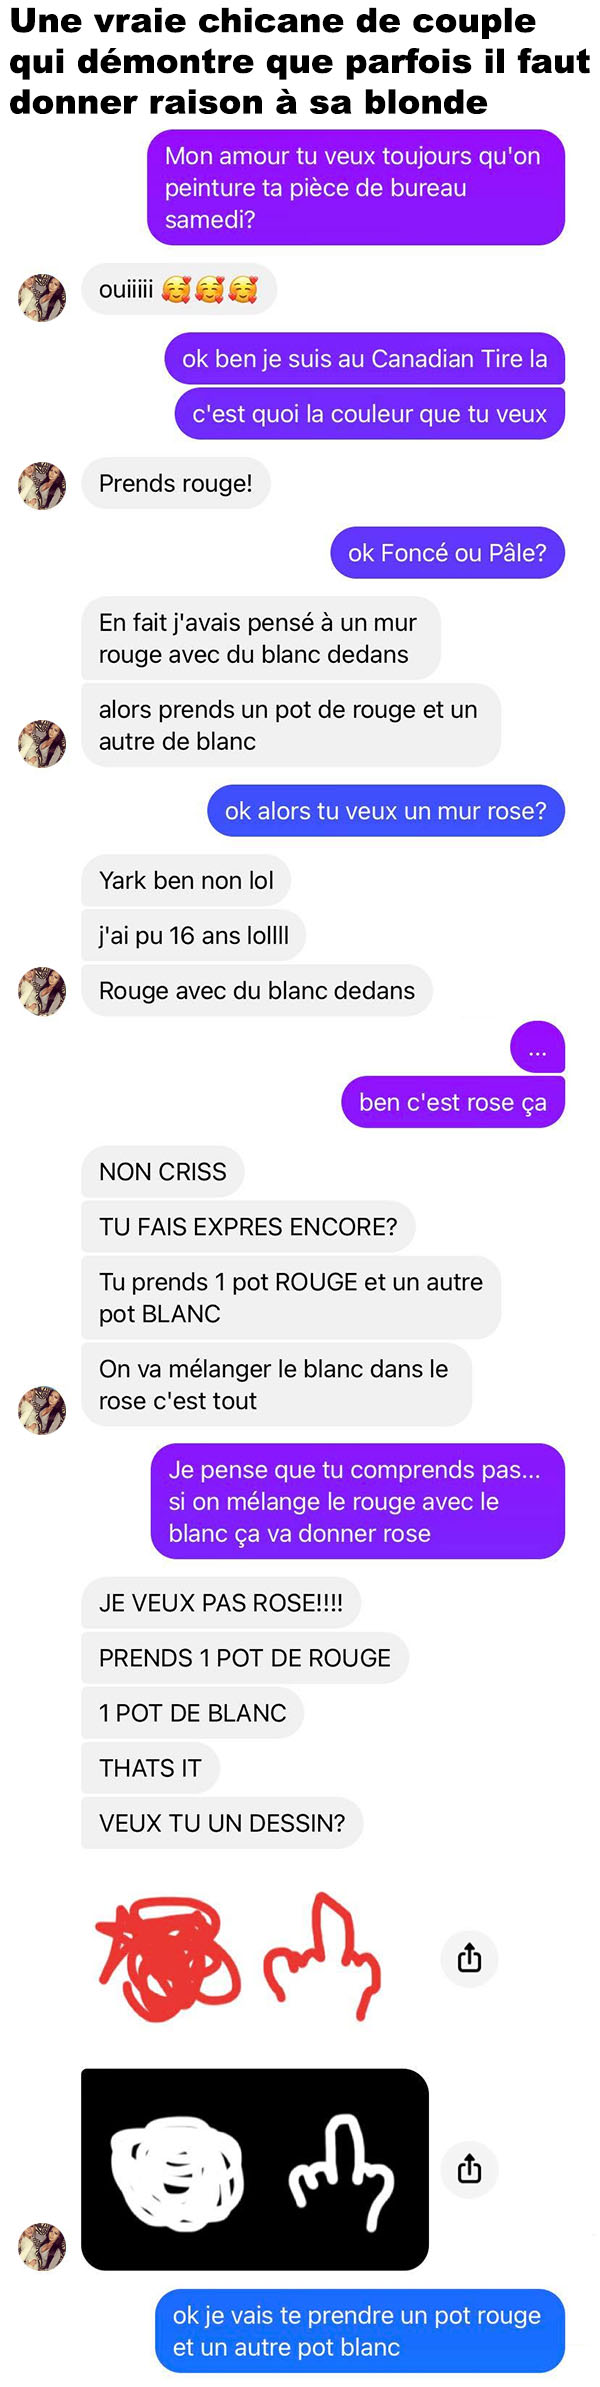The height and width of the screenshot is (2387, 600).
Task: Select the 'ok Foncé ou Pâle?' bubble
Action: point(448,553)
